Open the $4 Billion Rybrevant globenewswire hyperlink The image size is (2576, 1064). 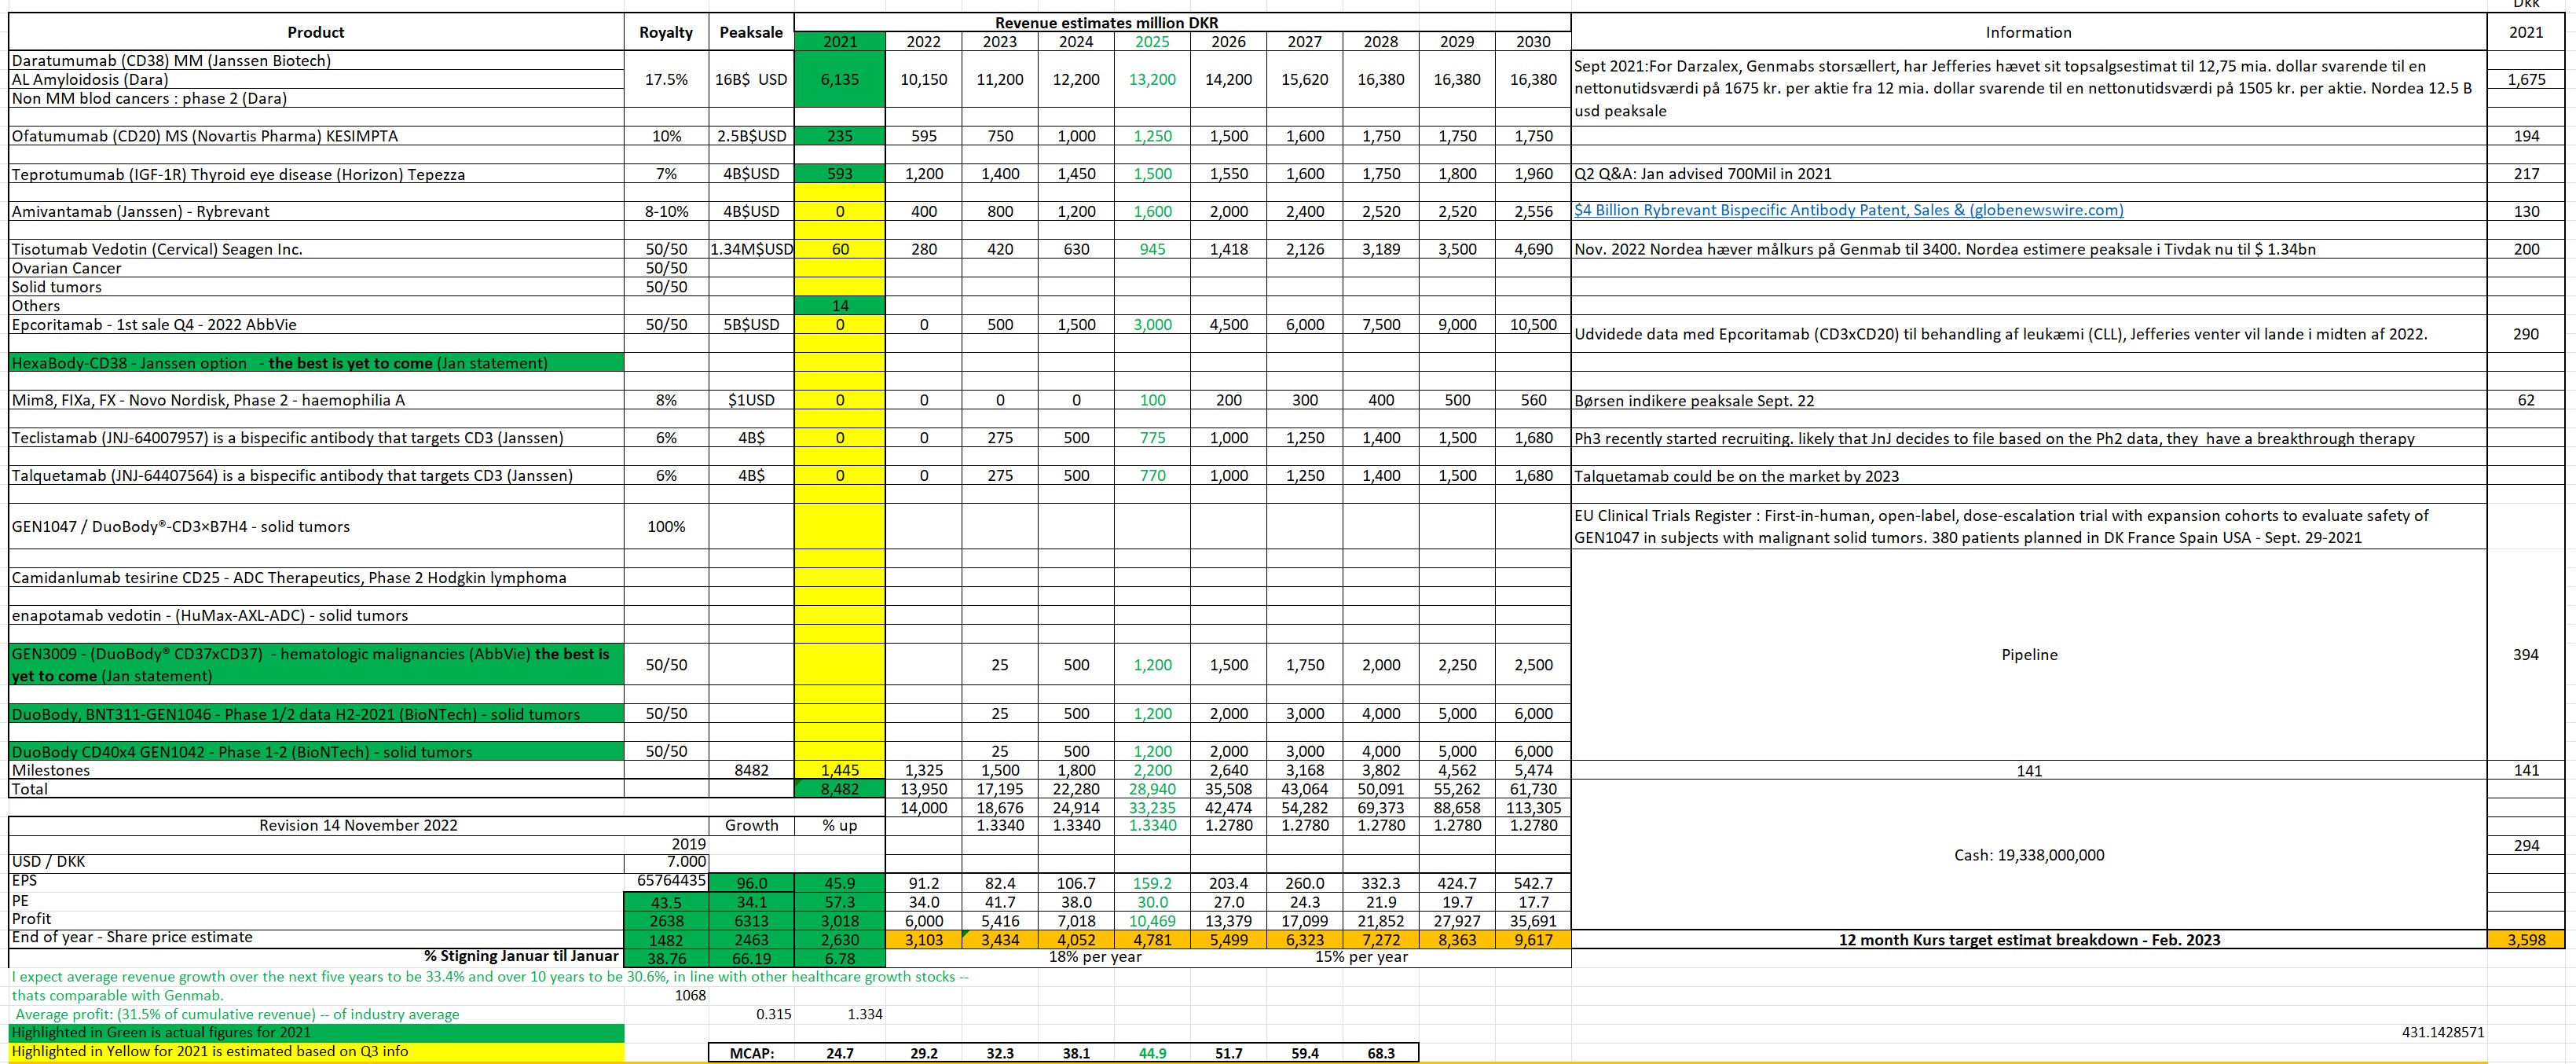(1848, 211)
